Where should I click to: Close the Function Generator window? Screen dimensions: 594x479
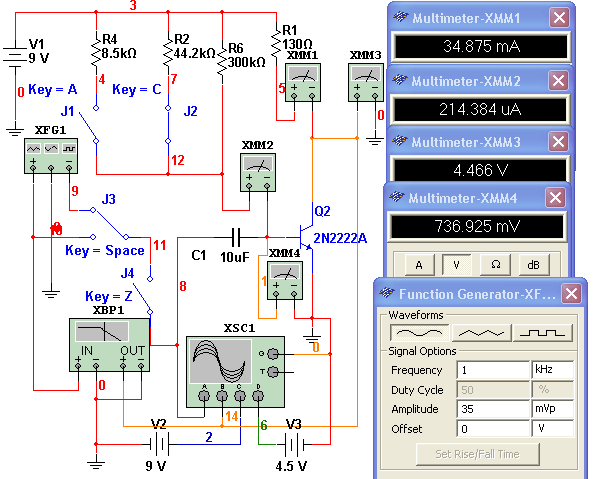571,294
